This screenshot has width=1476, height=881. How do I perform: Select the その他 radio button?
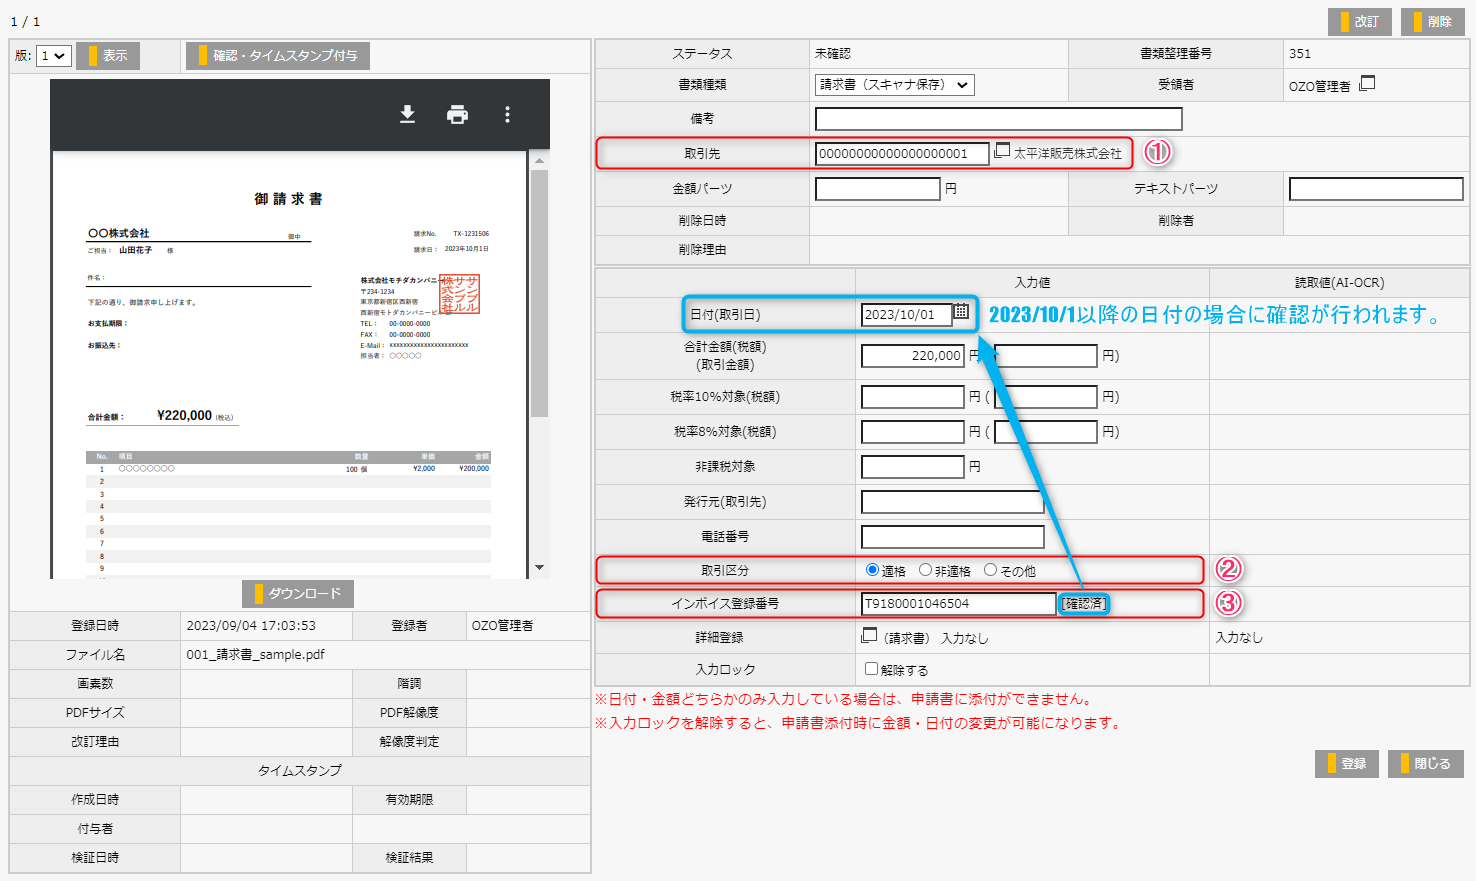point(990,570)
